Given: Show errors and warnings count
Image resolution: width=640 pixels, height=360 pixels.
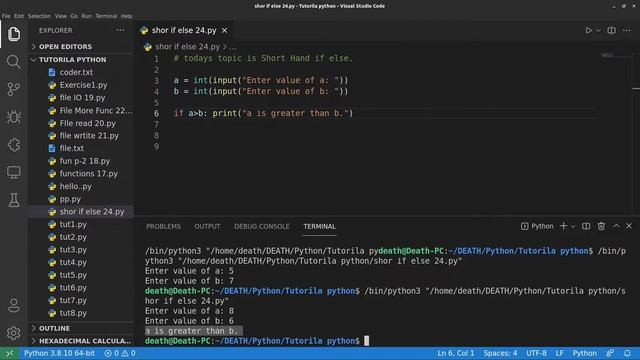Looking at the screenshot, I should (x=120, y=353).
